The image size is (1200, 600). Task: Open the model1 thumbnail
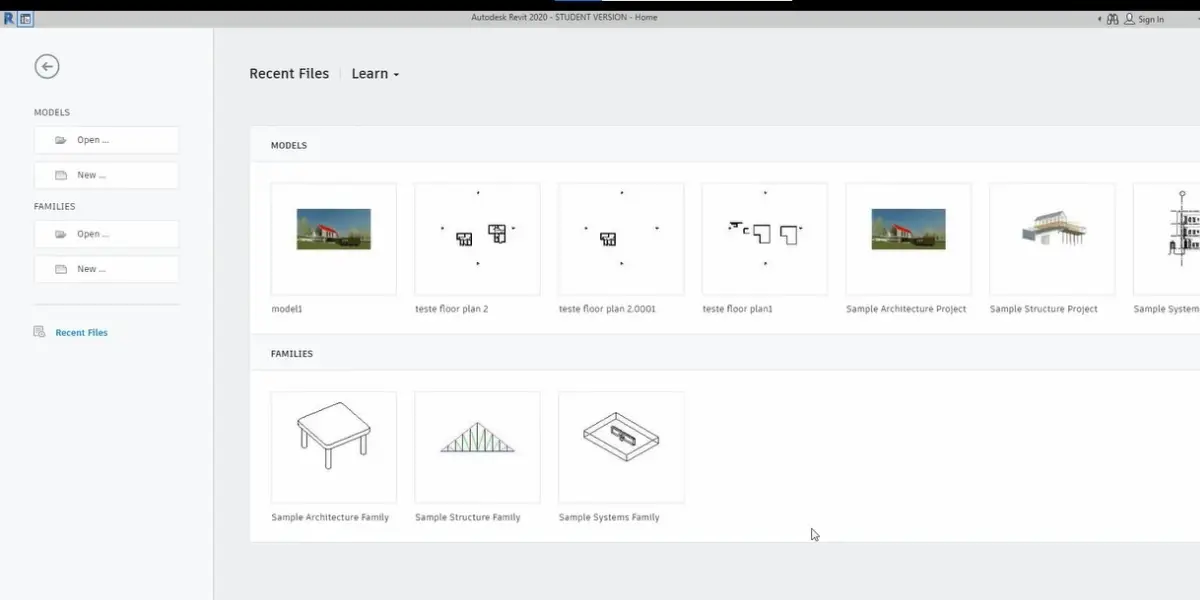[334, 239]
